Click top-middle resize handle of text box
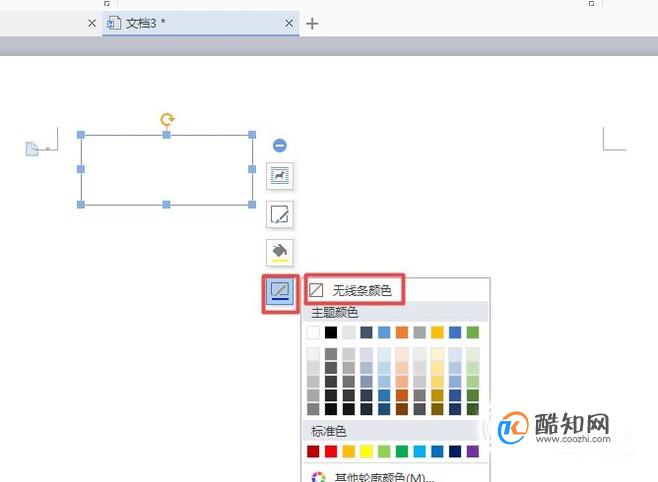The height and width of the screenshot is (482, 658). point(167,135)
